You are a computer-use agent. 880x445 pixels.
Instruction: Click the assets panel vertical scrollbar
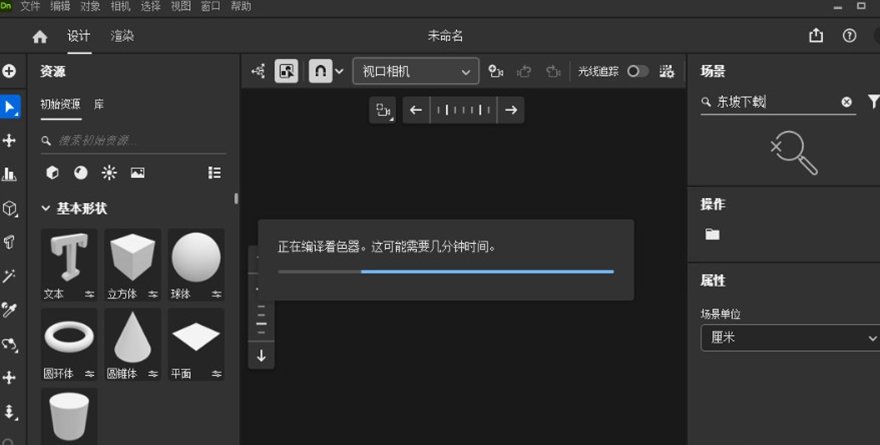pos(236,199)
